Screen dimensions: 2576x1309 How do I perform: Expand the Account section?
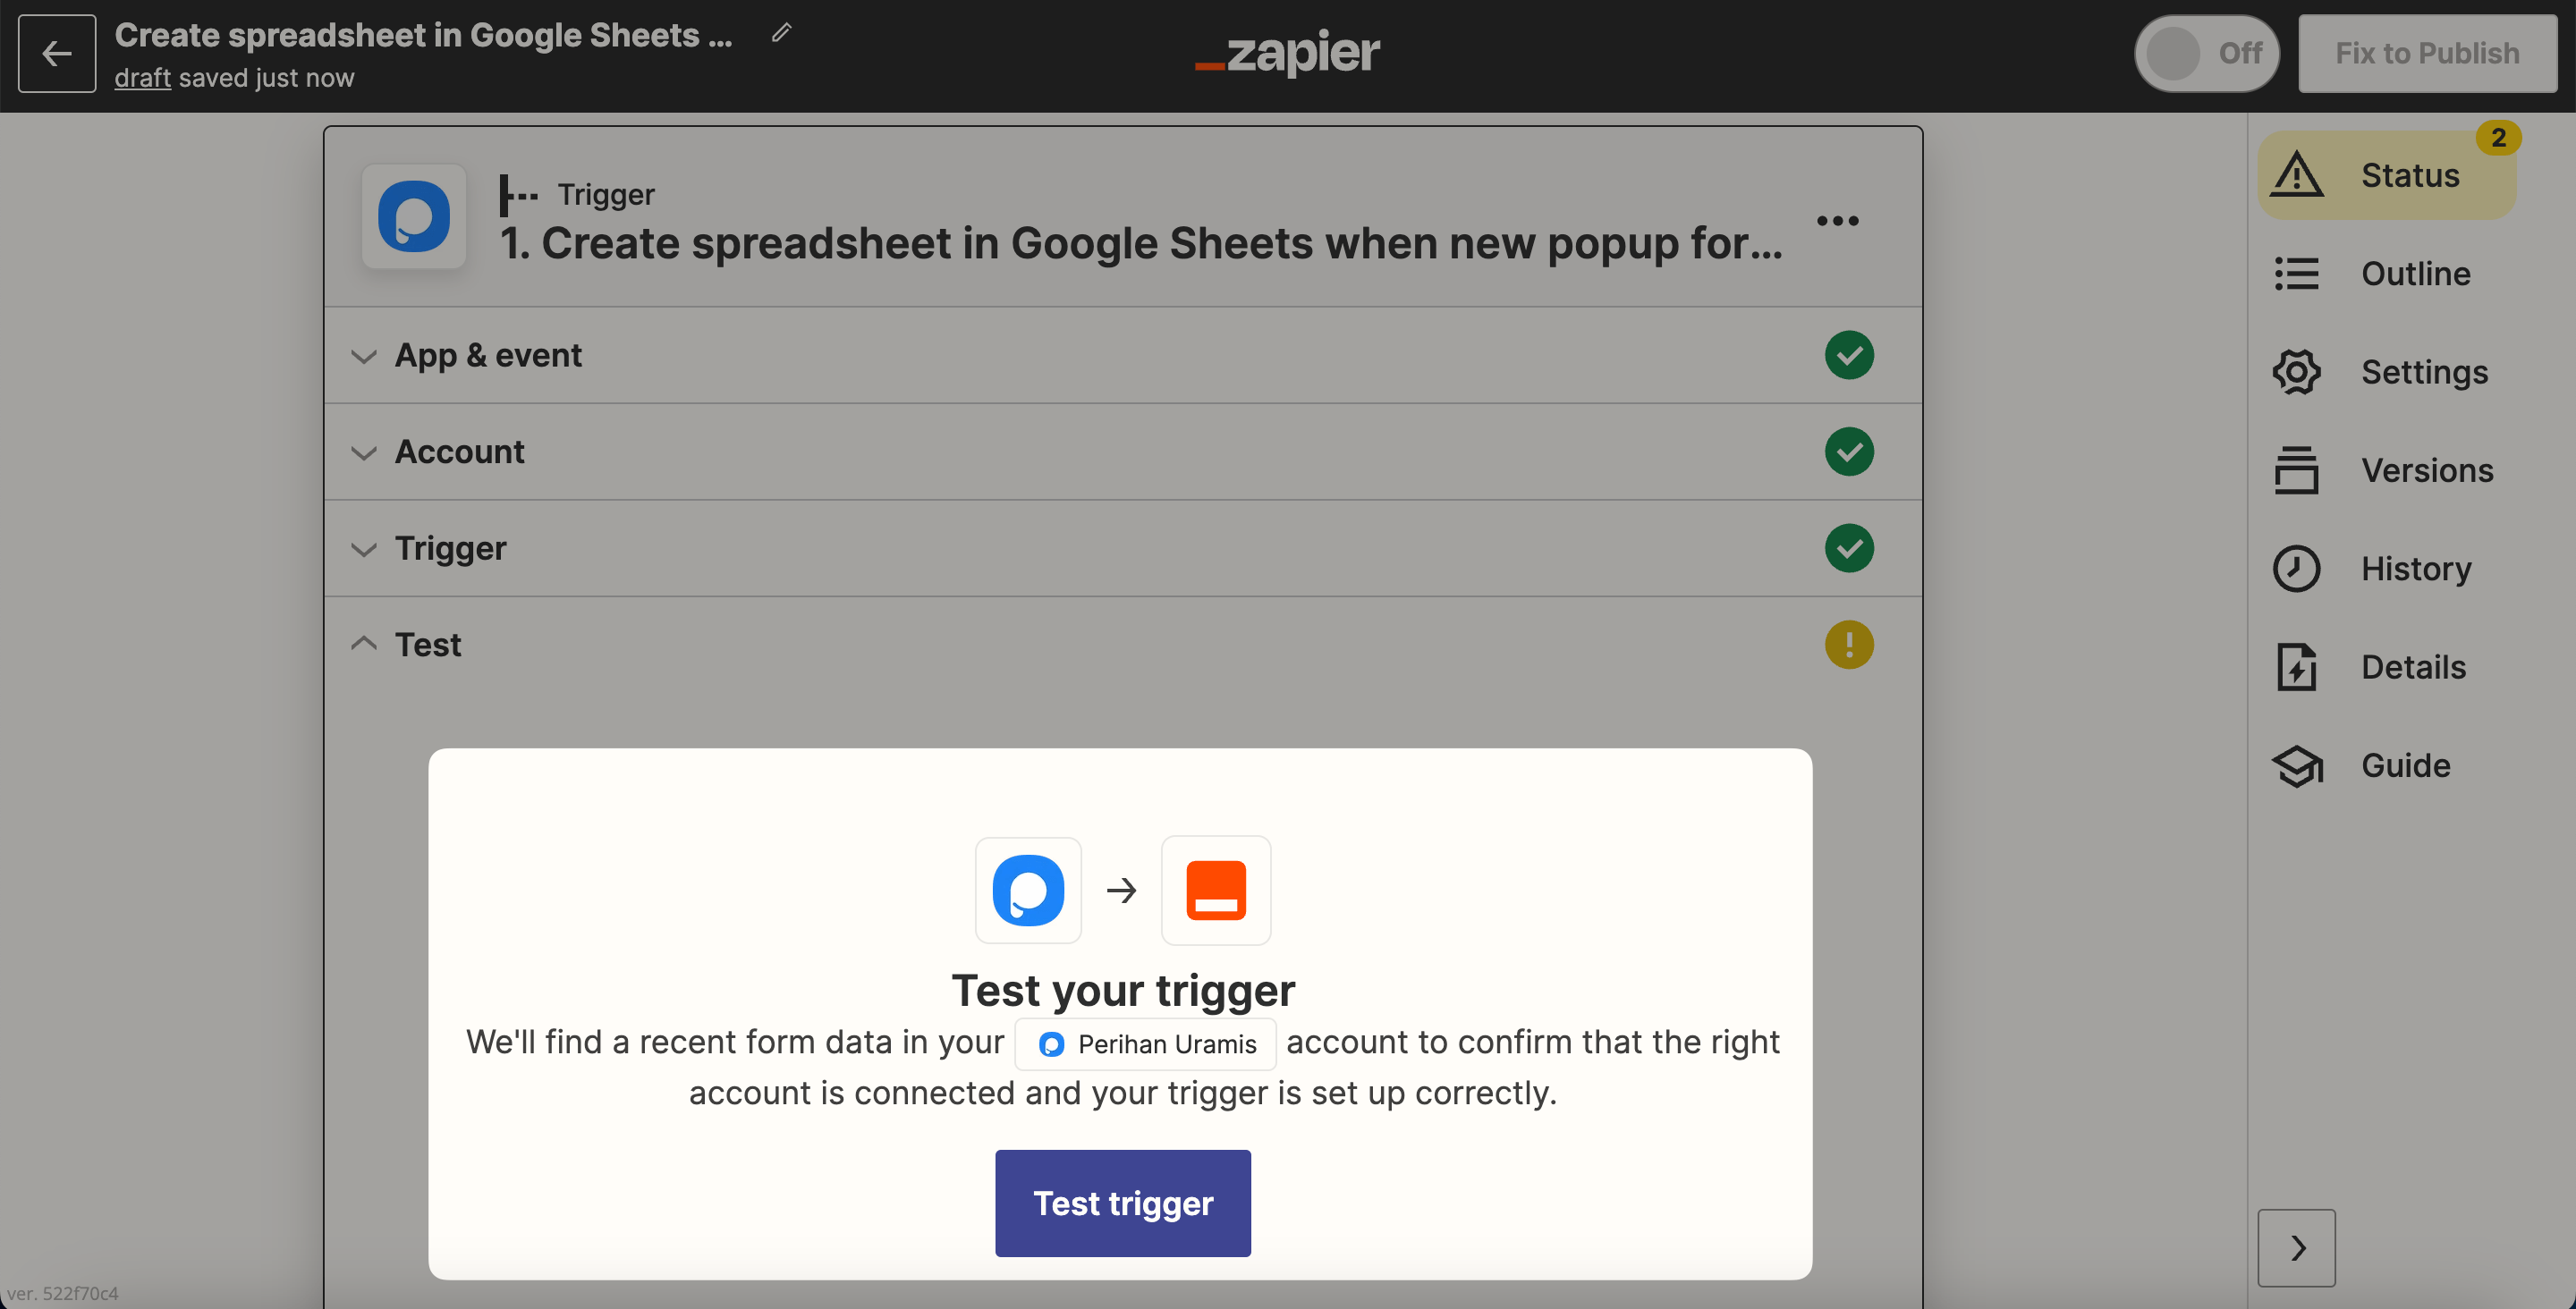point(459,452)
